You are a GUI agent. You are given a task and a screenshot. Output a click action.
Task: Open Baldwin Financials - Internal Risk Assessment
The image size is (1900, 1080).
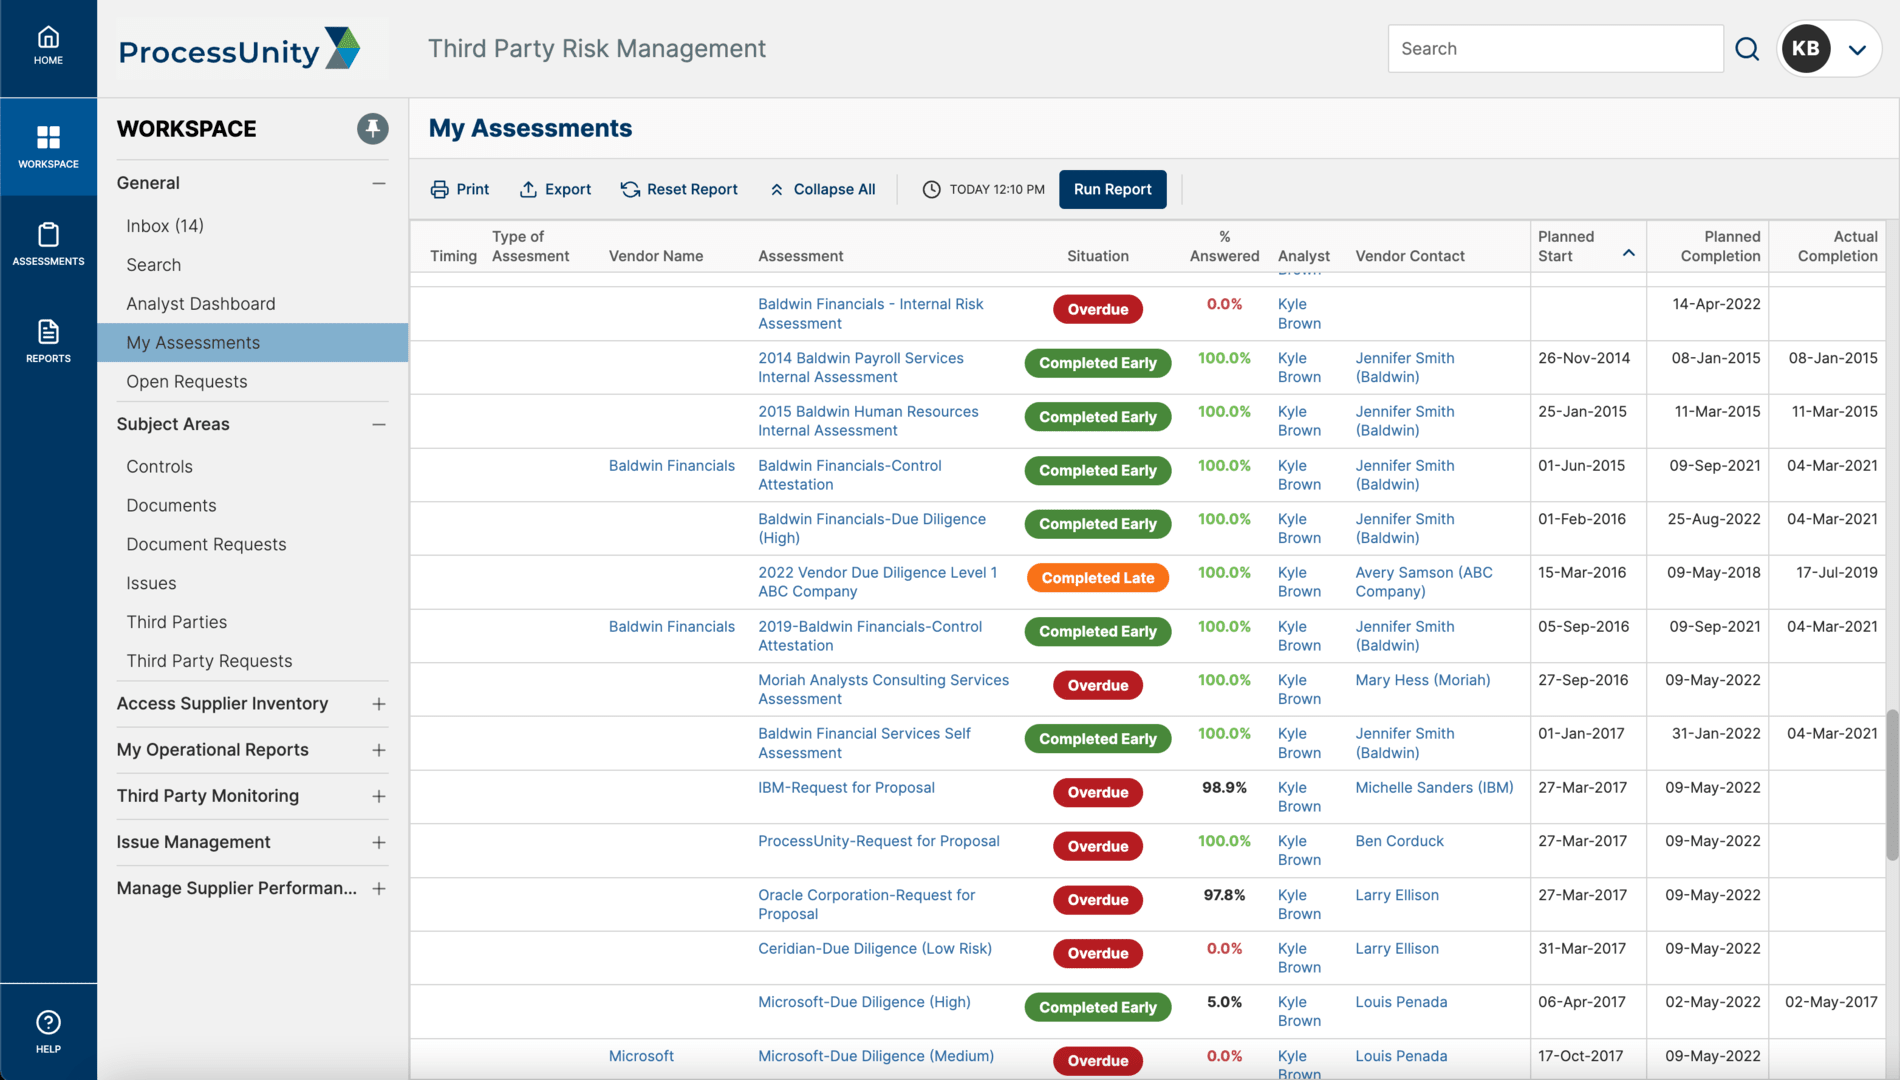(870, 314)
